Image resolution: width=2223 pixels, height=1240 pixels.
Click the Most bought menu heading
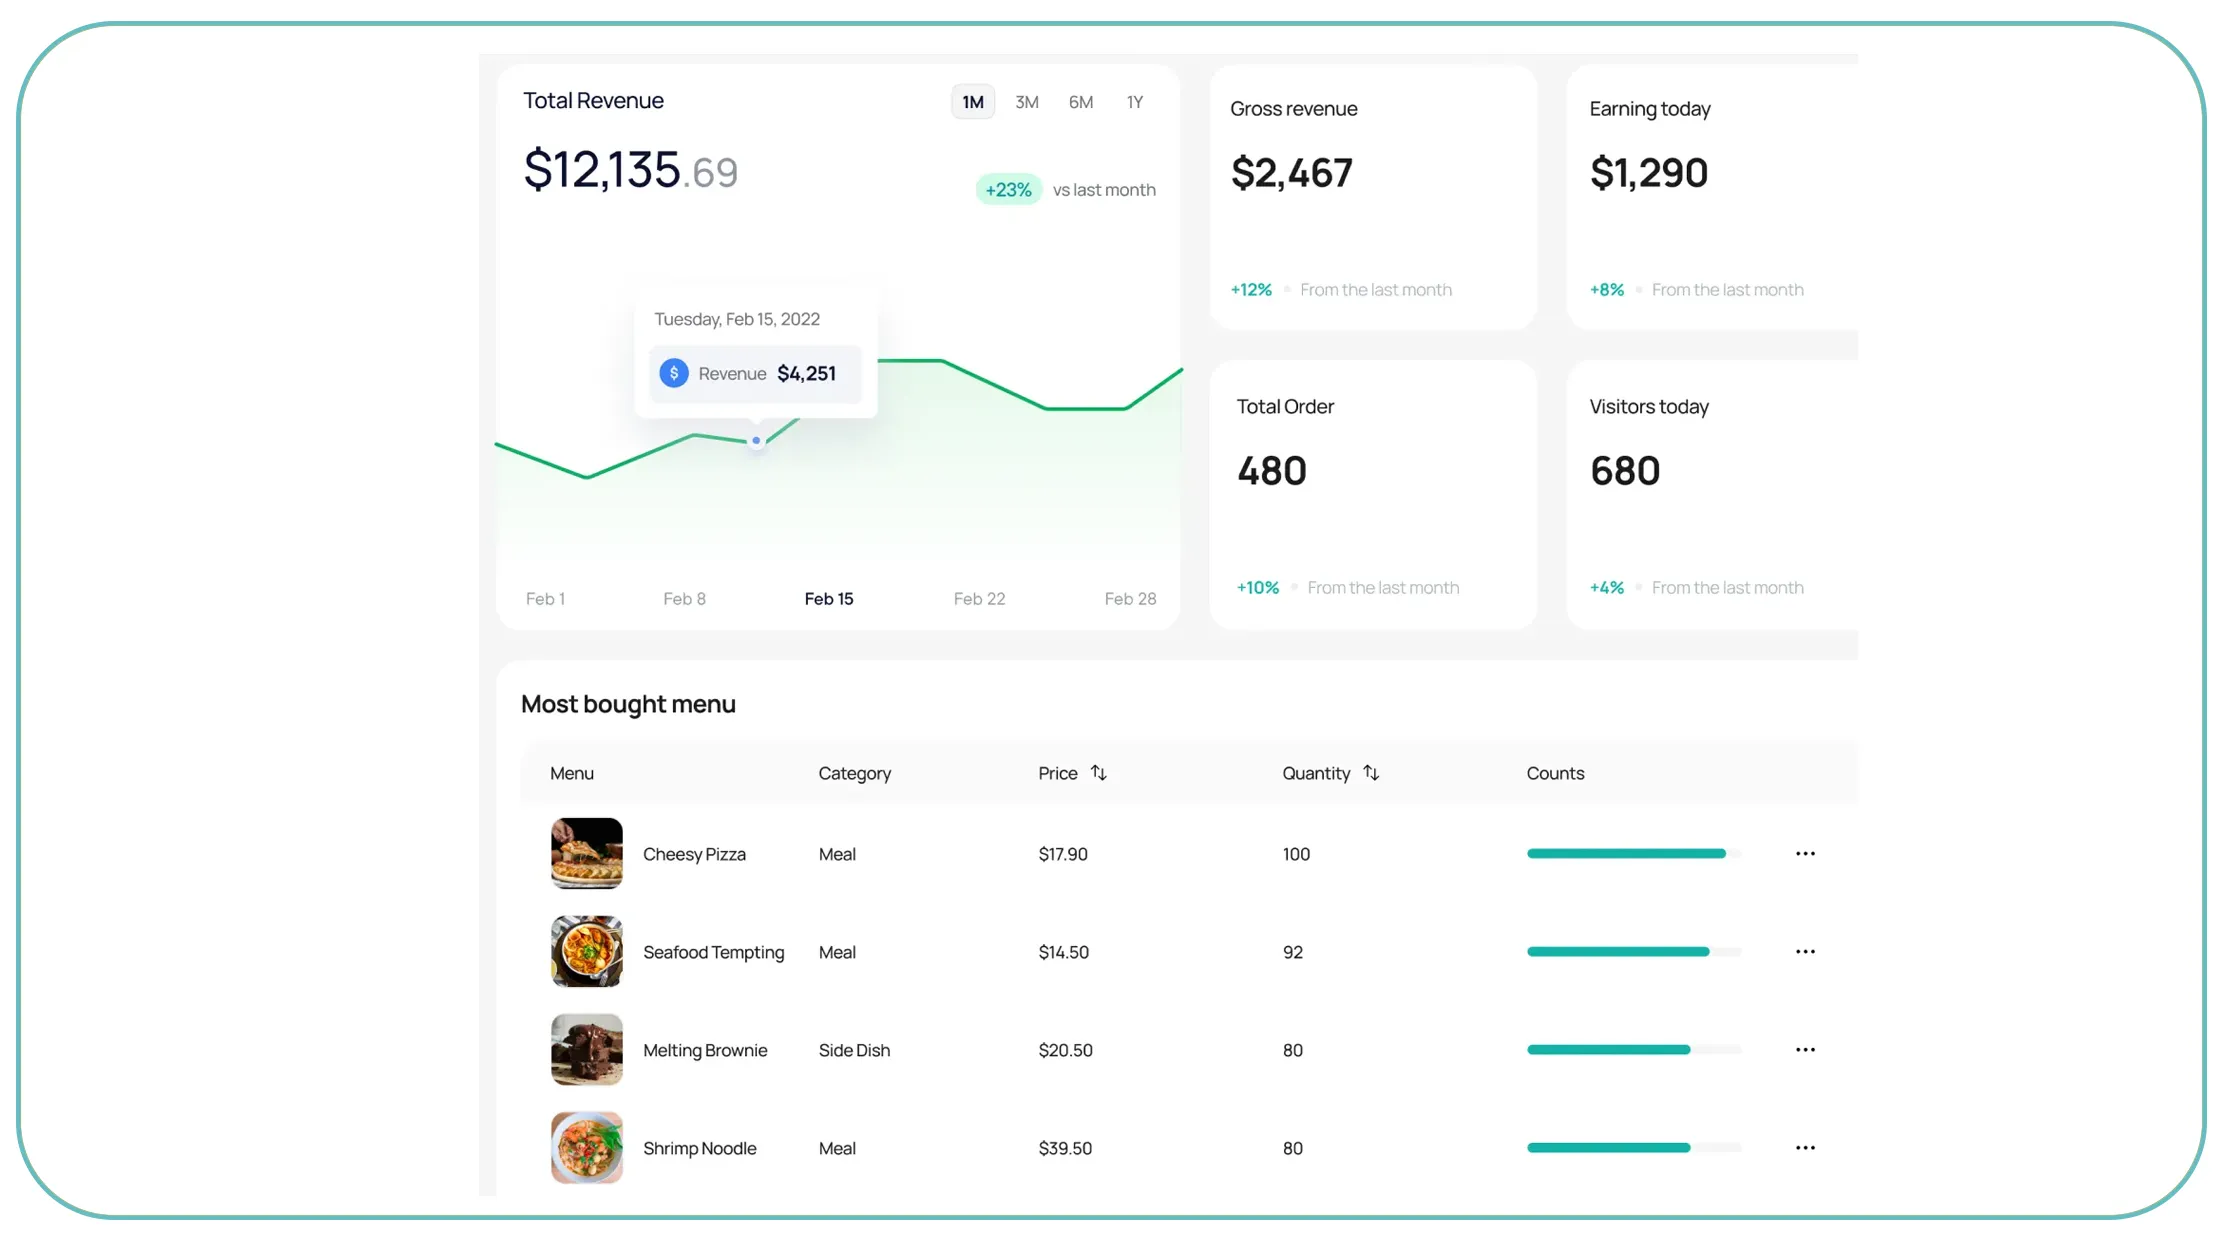coord(628,704)
